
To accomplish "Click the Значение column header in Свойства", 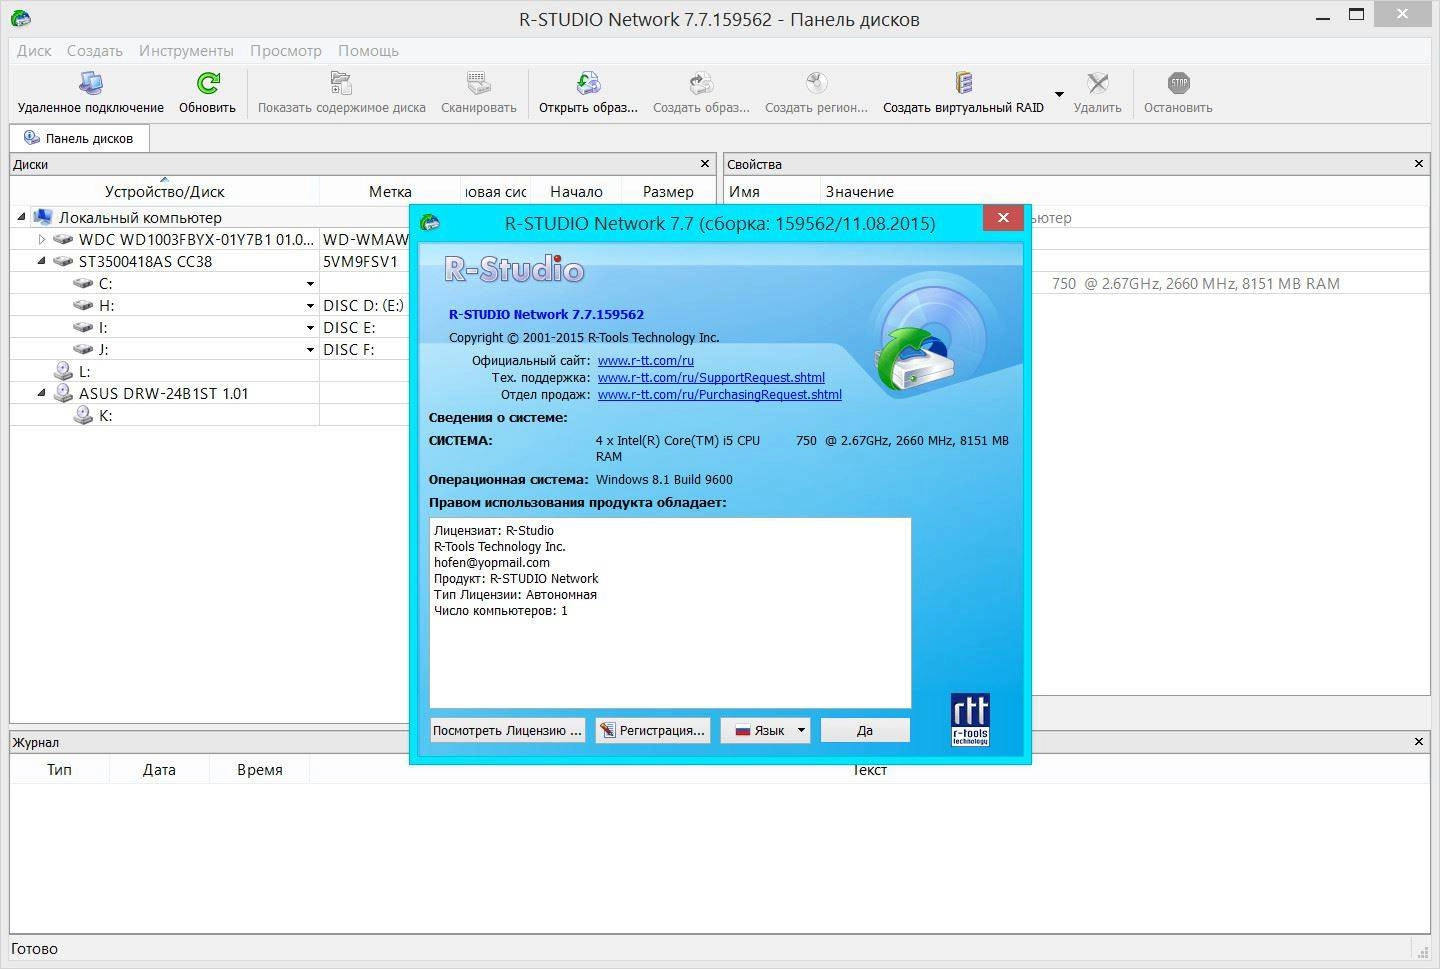I will [x=860, y=191].
